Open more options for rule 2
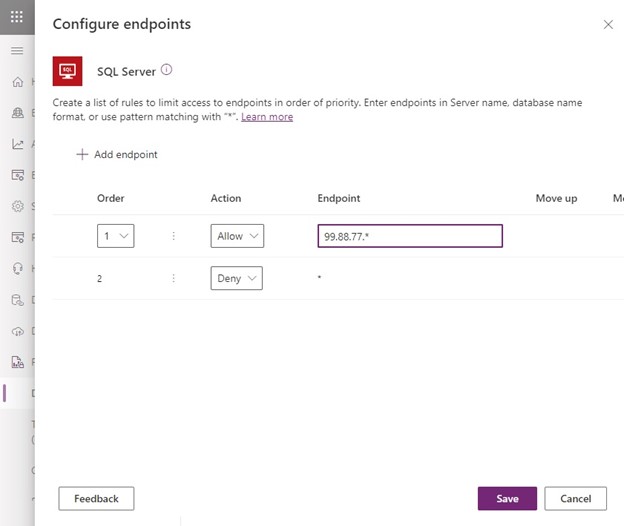 click(173, 278)
